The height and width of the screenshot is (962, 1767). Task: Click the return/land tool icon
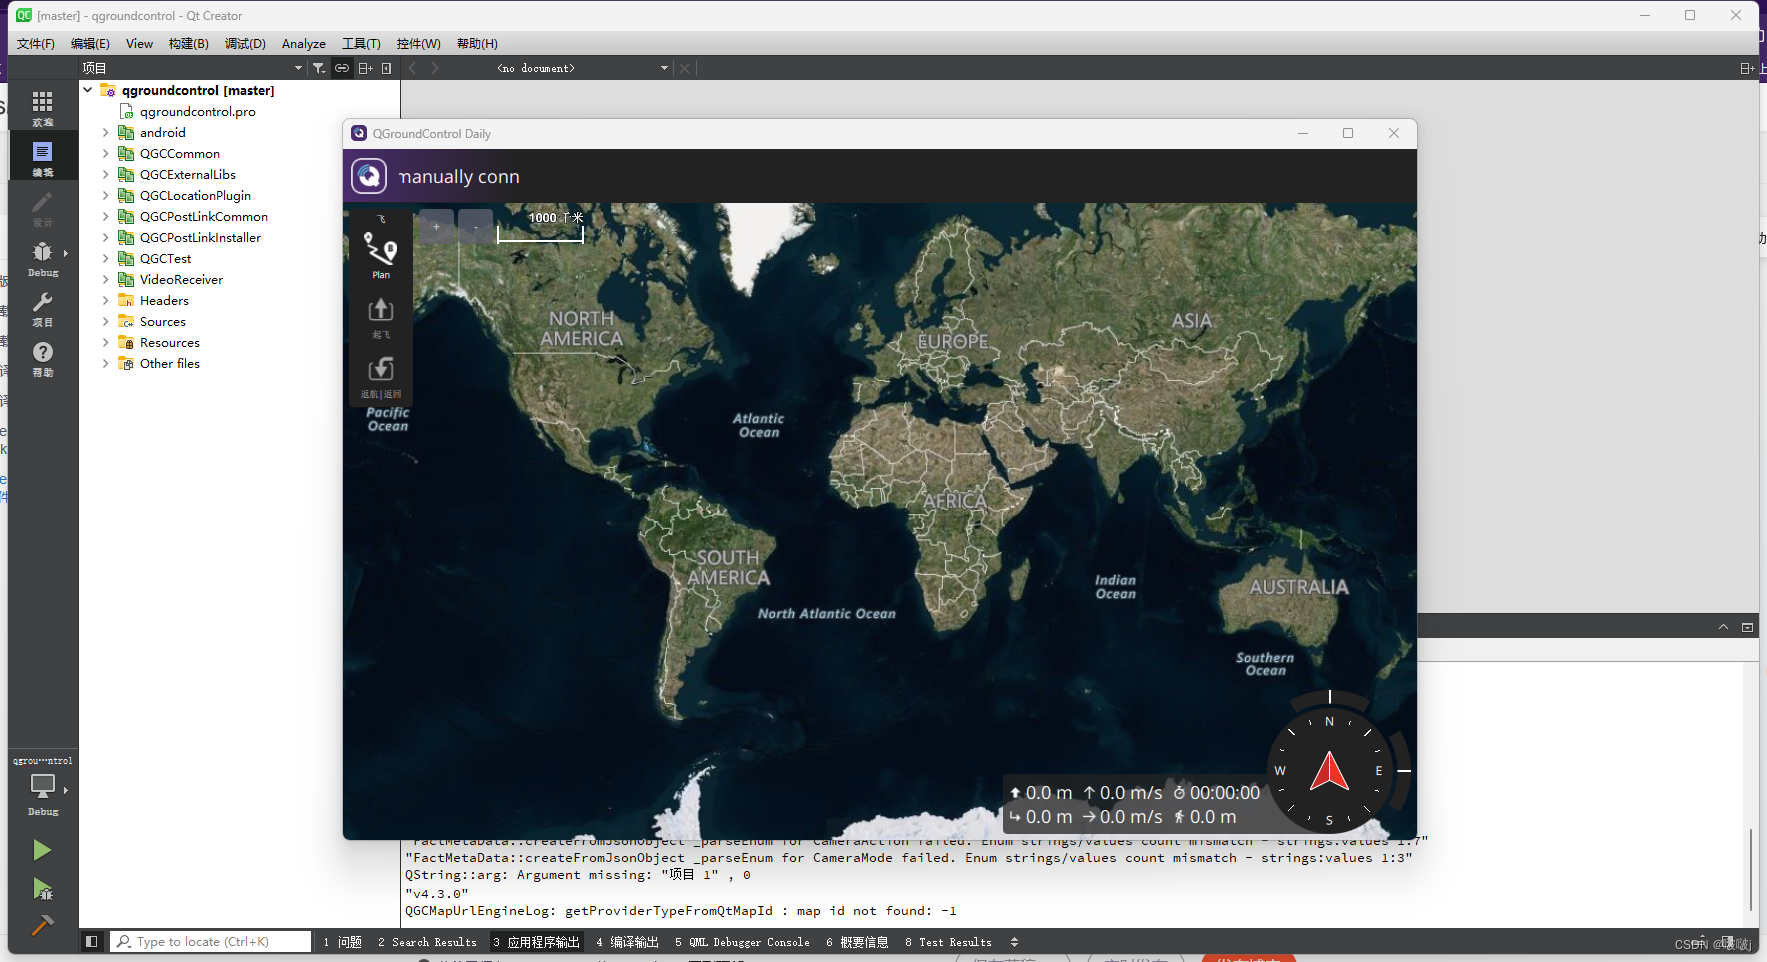coord(381,377)
